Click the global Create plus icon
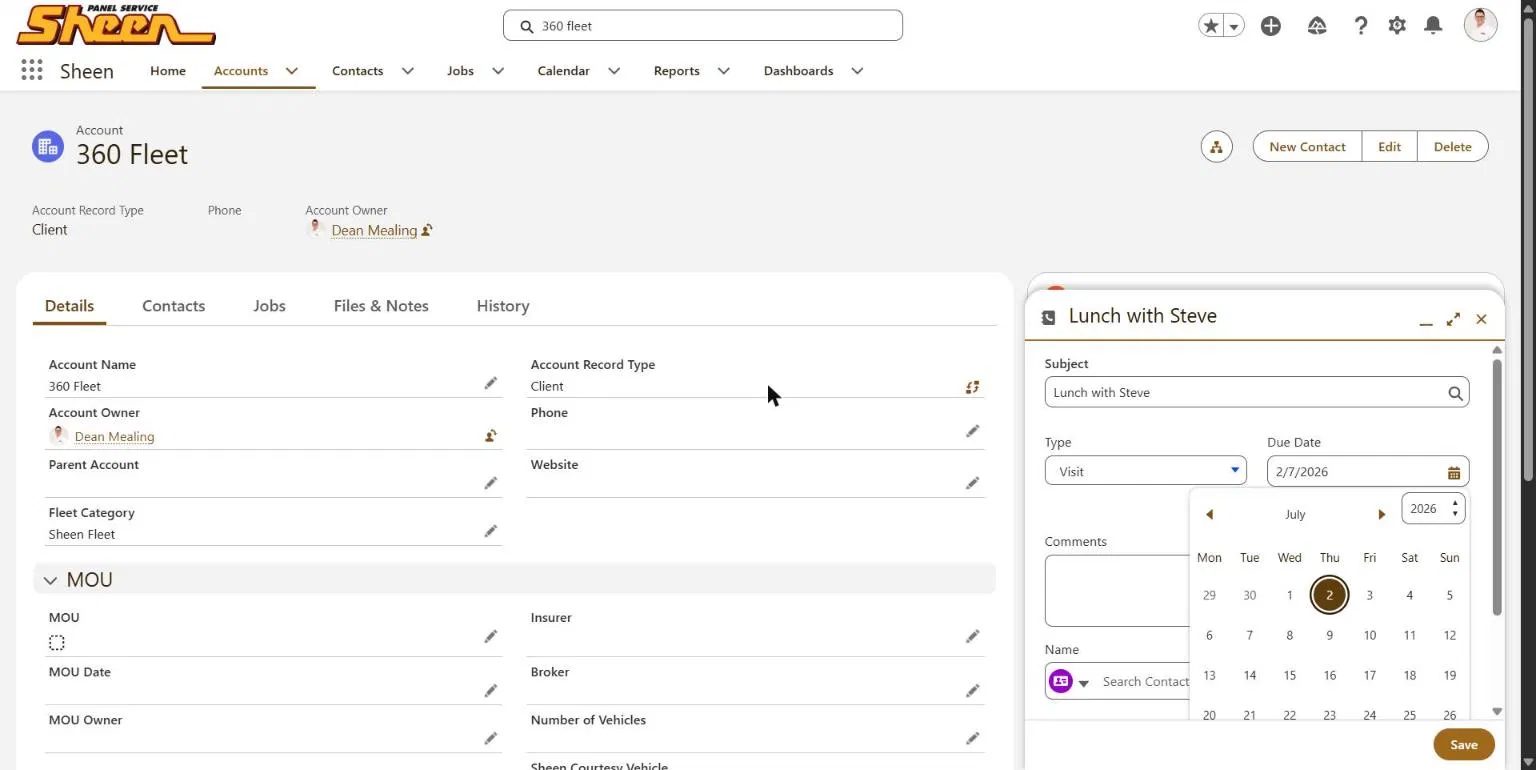Viewport: 1536px width, 770px height. [1271, 26]
